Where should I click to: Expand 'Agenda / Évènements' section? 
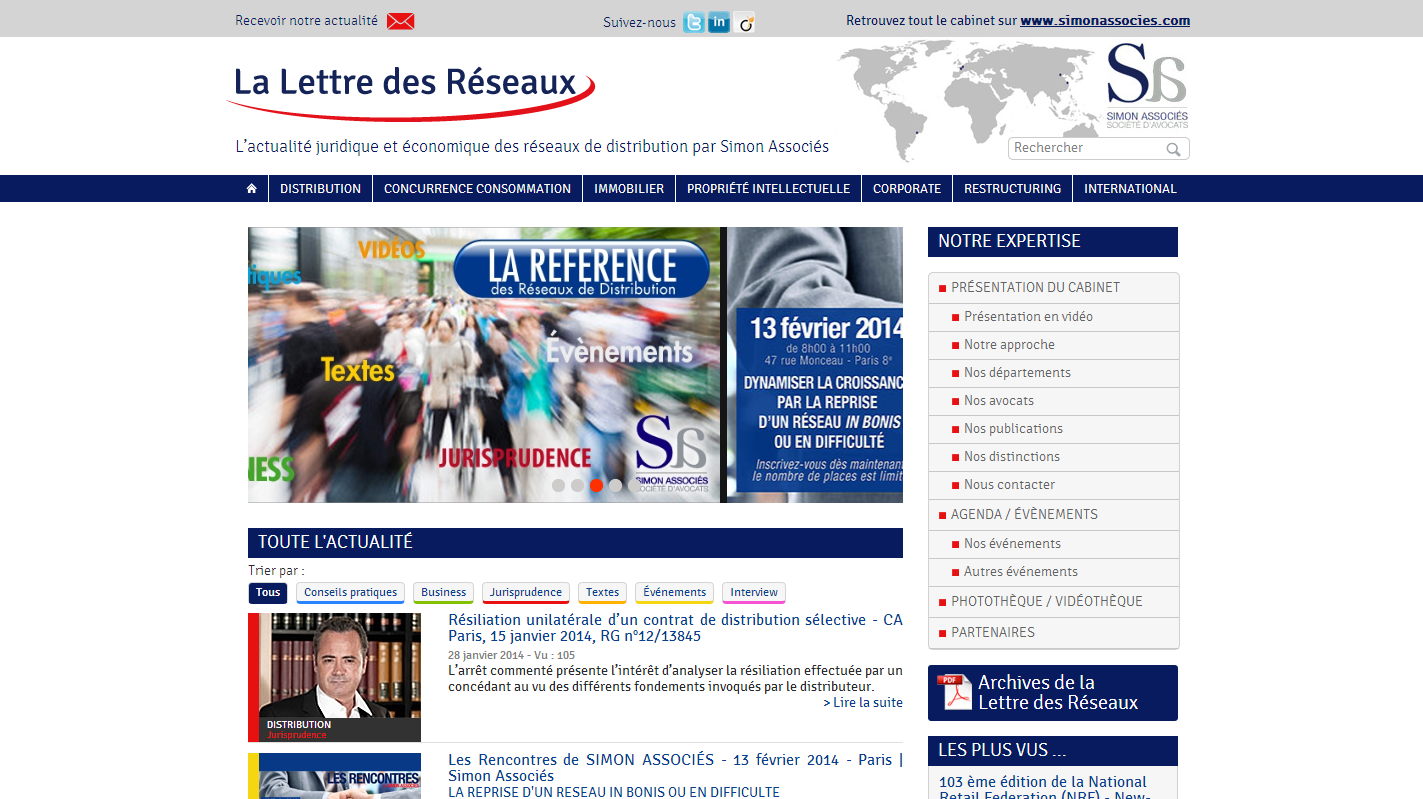(1024, 514)
